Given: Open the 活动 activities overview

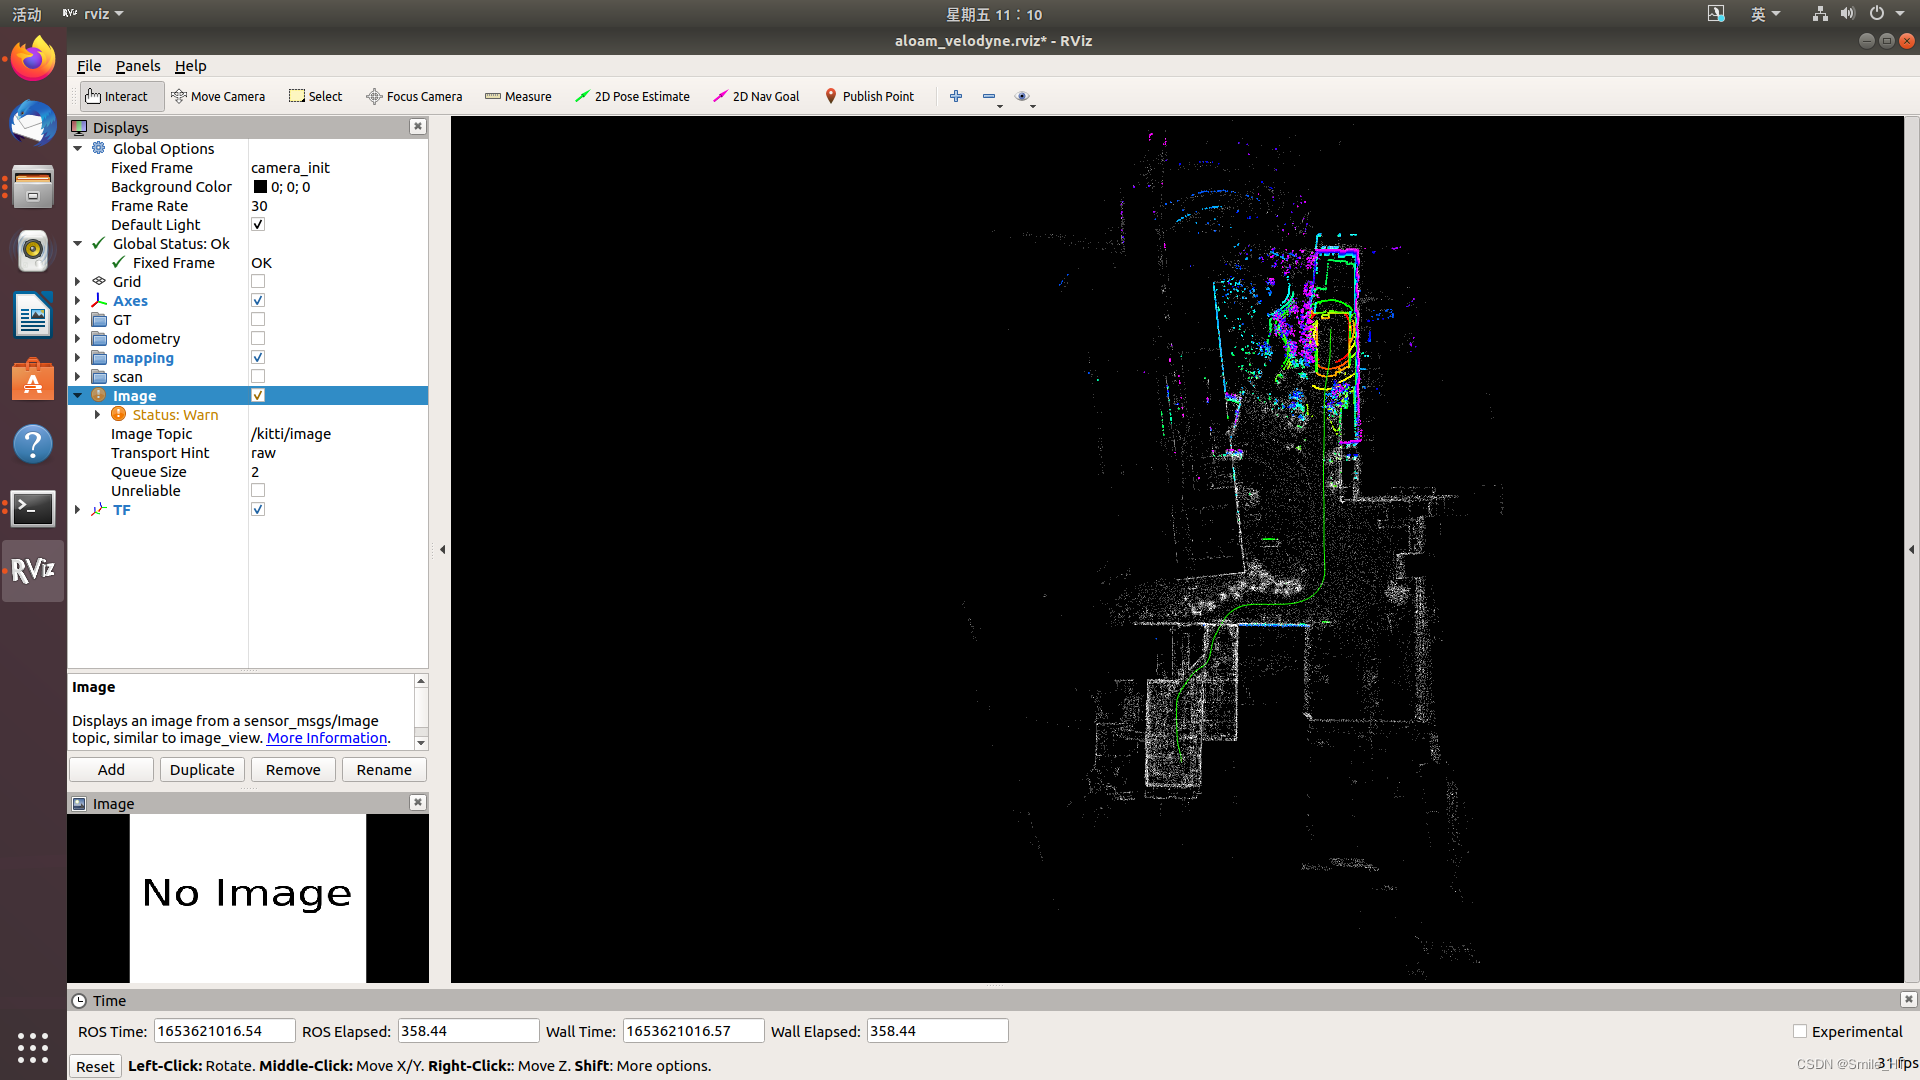Looking at the screenshot, I should 27,14.
